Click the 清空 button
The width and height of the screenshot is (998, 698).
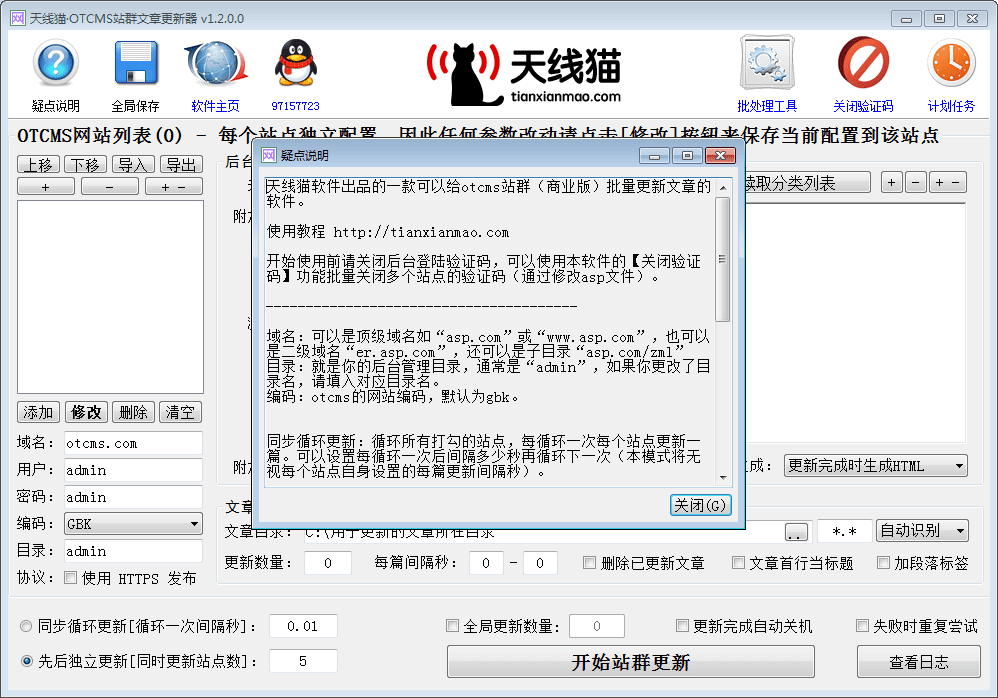click(x=181, y=412)
